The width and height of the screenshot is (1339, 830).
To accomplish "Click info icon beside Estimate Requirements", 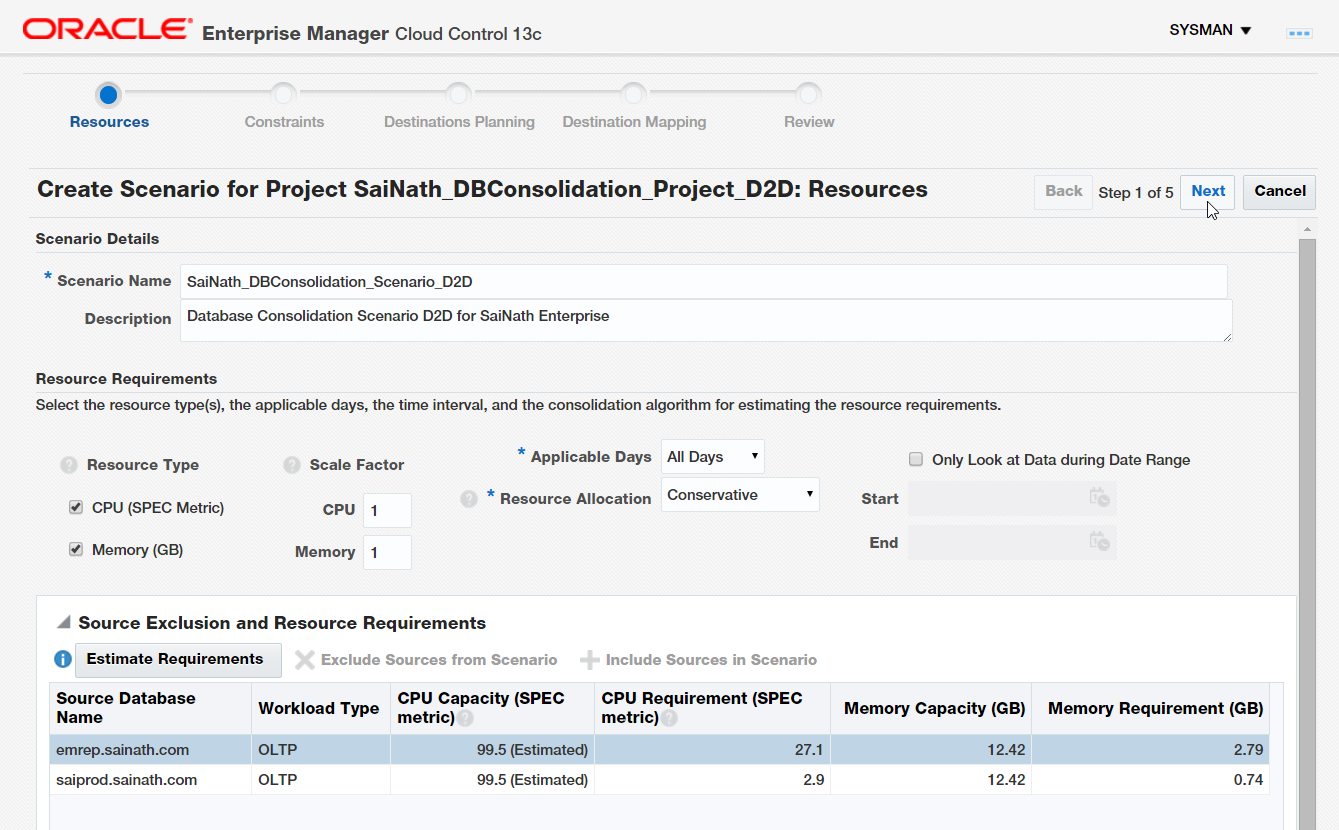I will [62, 659].
